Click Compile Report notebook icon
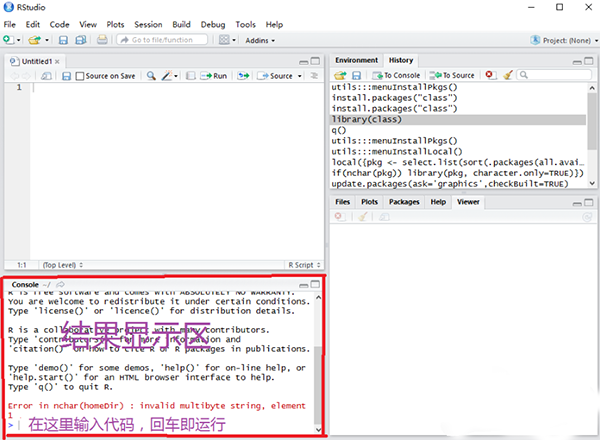 pos(191,76)
